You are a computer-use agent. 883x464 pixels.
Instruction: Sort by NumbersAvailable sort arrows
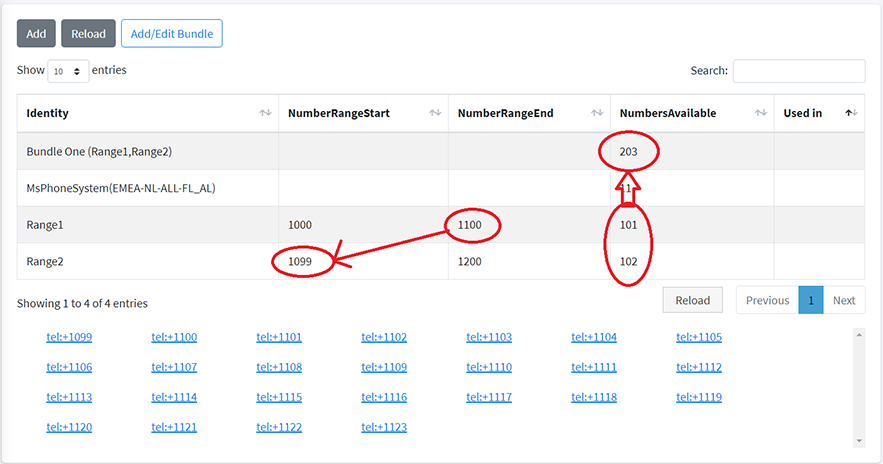pyautogui.click(x=762, y=114)
